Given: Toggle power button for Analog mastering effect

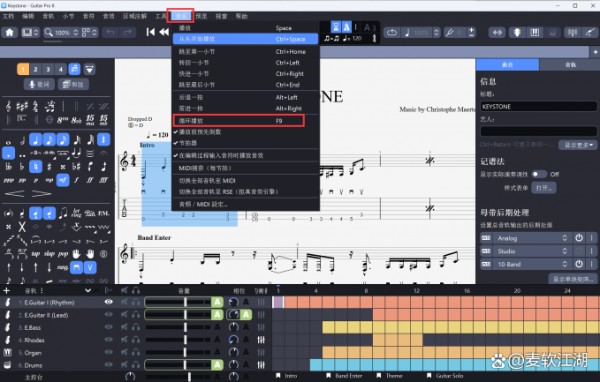Looking at the screenshot, I should tap(579, 238).
